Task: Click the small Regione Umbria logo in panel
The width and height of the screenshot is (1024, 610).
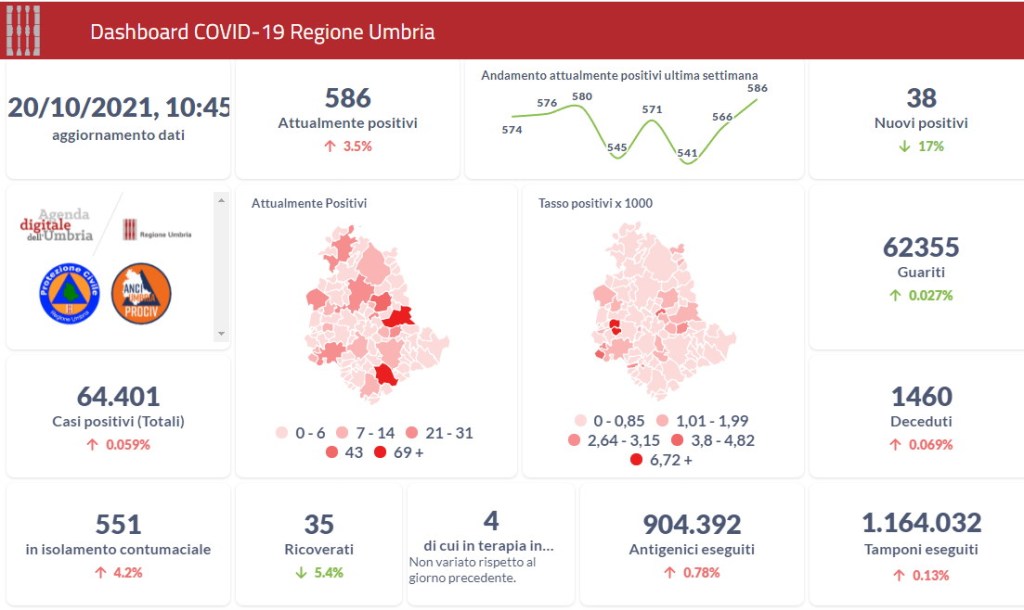Action: tap(157, 230)
